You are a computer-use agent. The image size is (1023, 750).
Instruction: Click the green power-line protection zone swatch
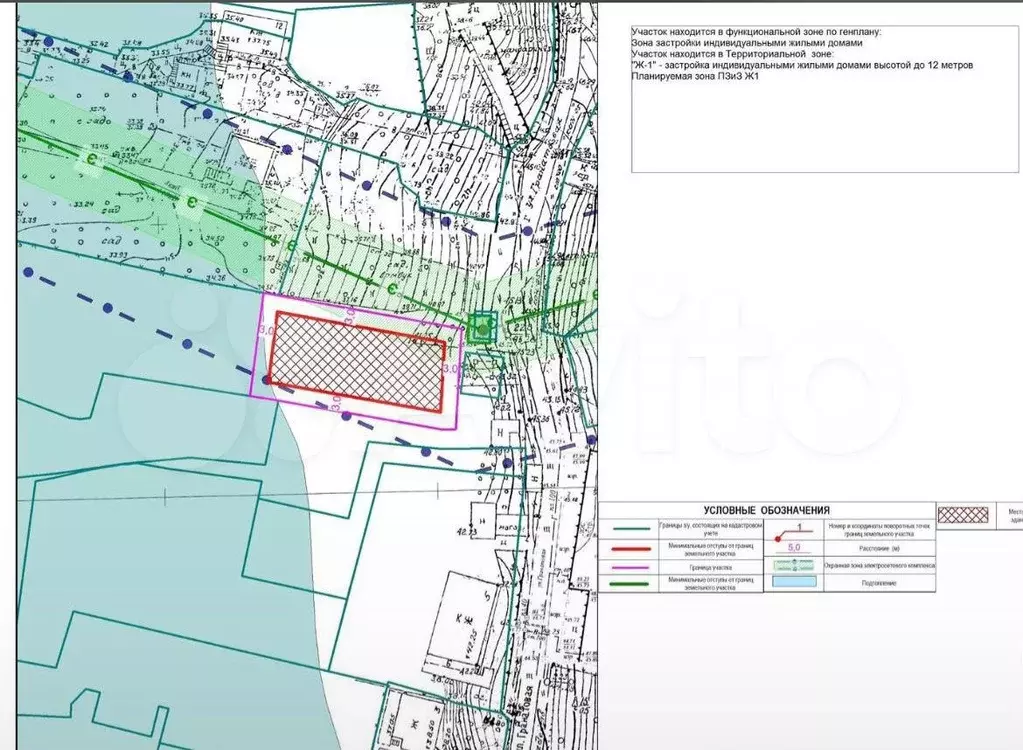tap(794, 565)
